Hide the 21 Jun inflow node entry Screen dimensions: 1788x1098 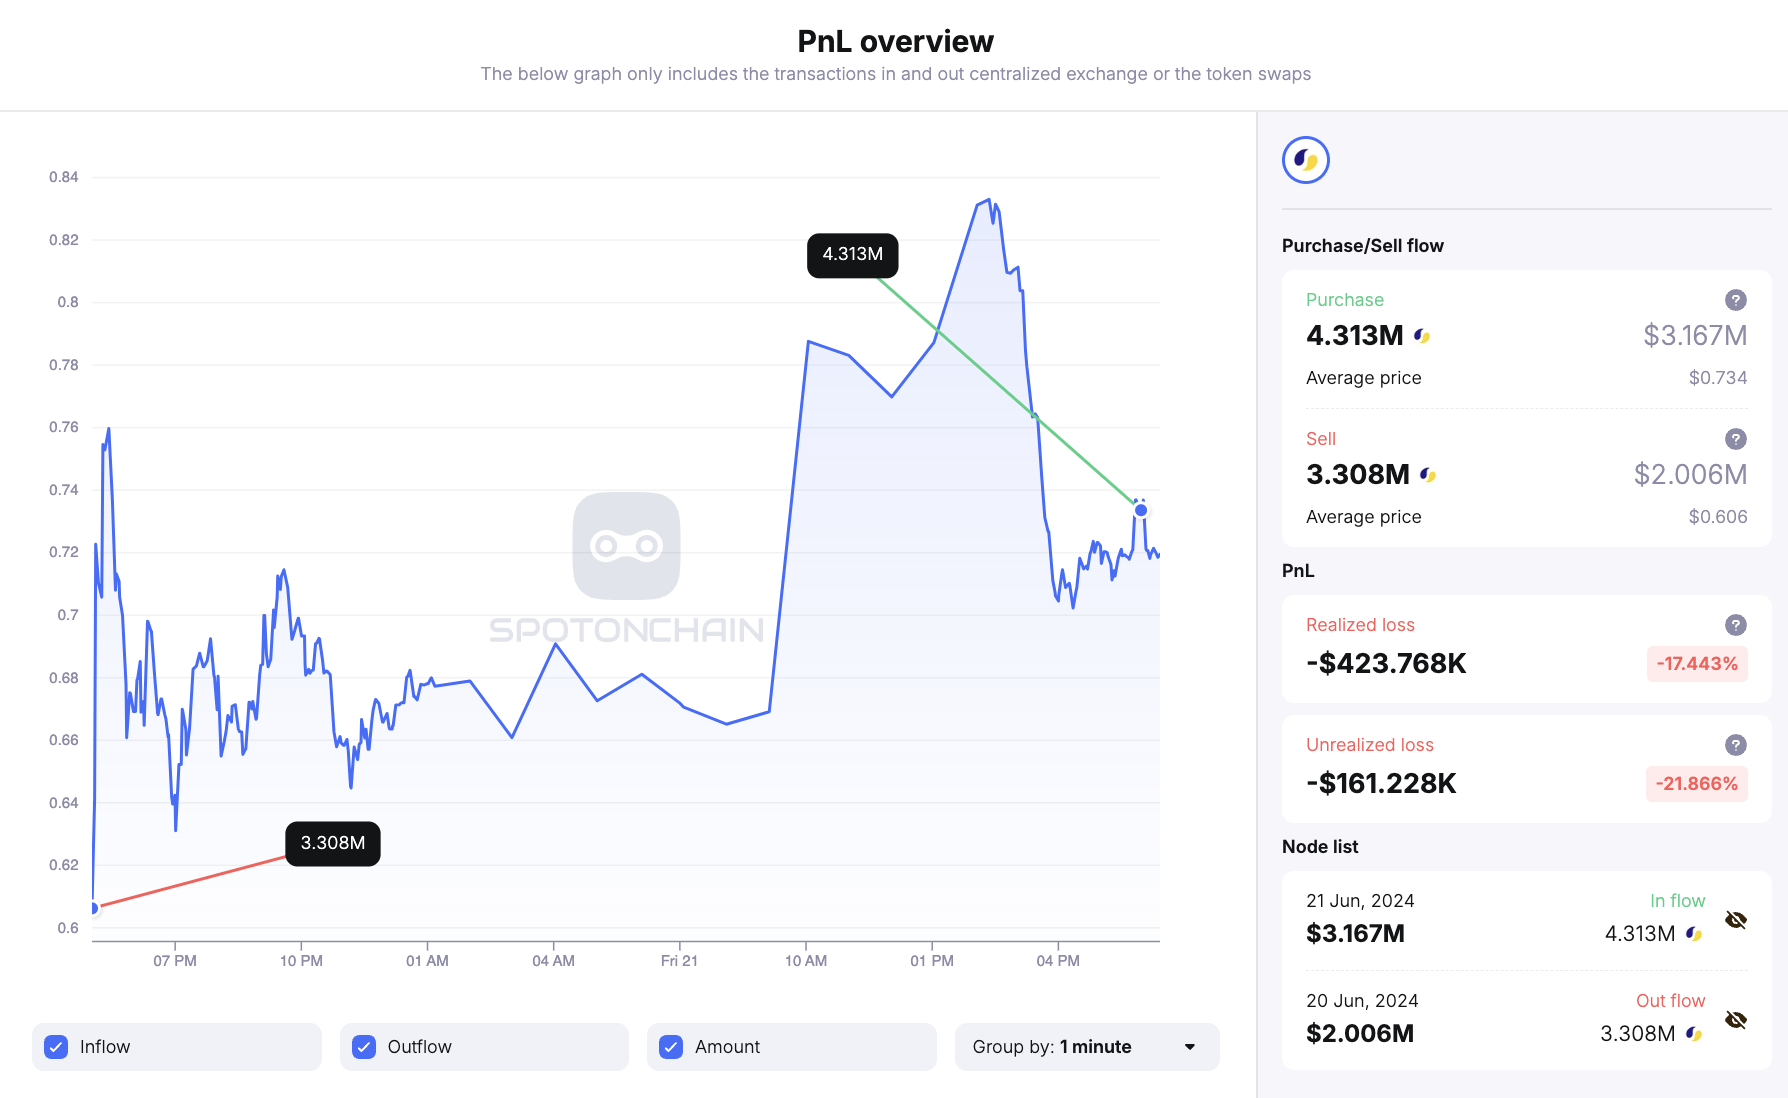pos(1736,918)
